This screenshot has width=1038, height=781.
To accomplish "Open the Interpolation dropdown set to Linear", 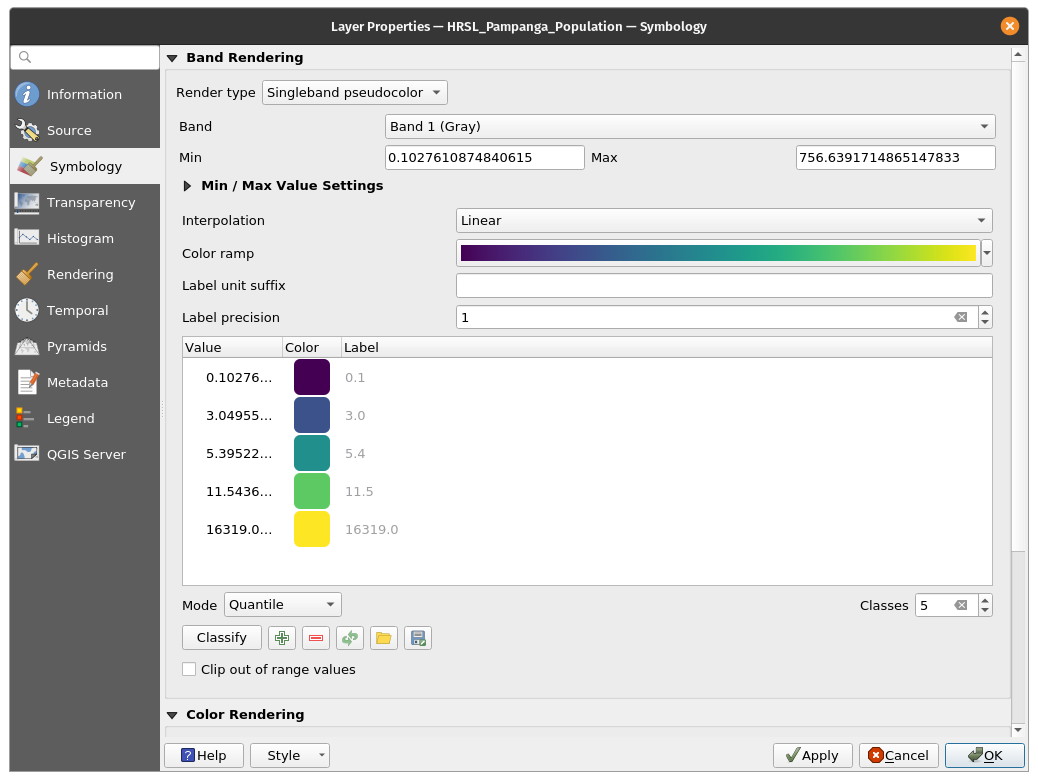I will pyautogui.click(x=723, y=220).
